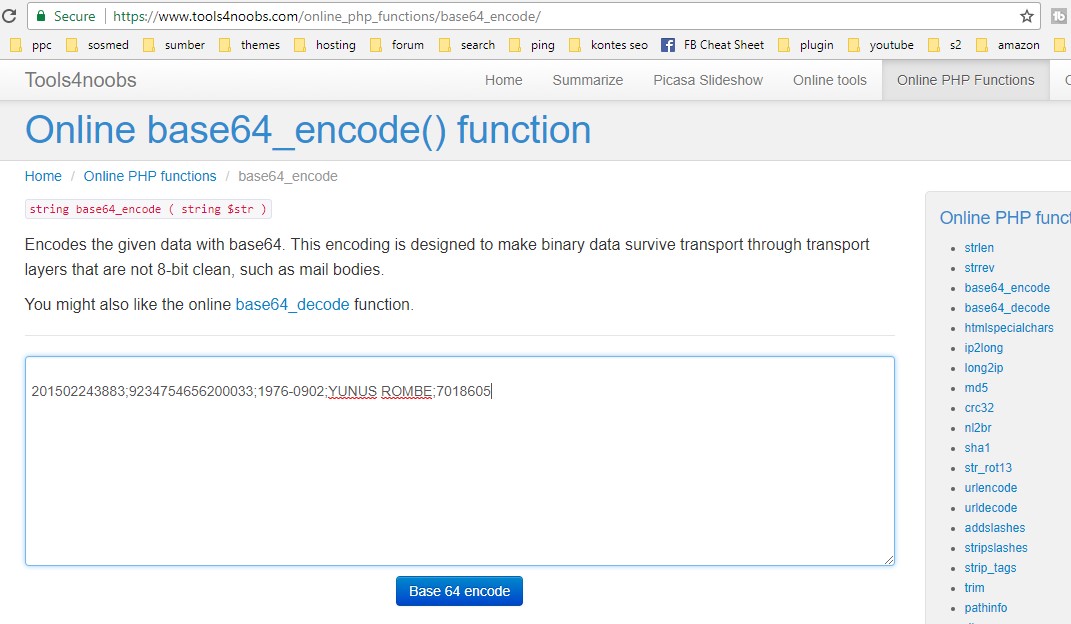Open strlen in the sidebar list
Image resolution: width=1071 pixels, height=624 pixels.
(979, 248)
